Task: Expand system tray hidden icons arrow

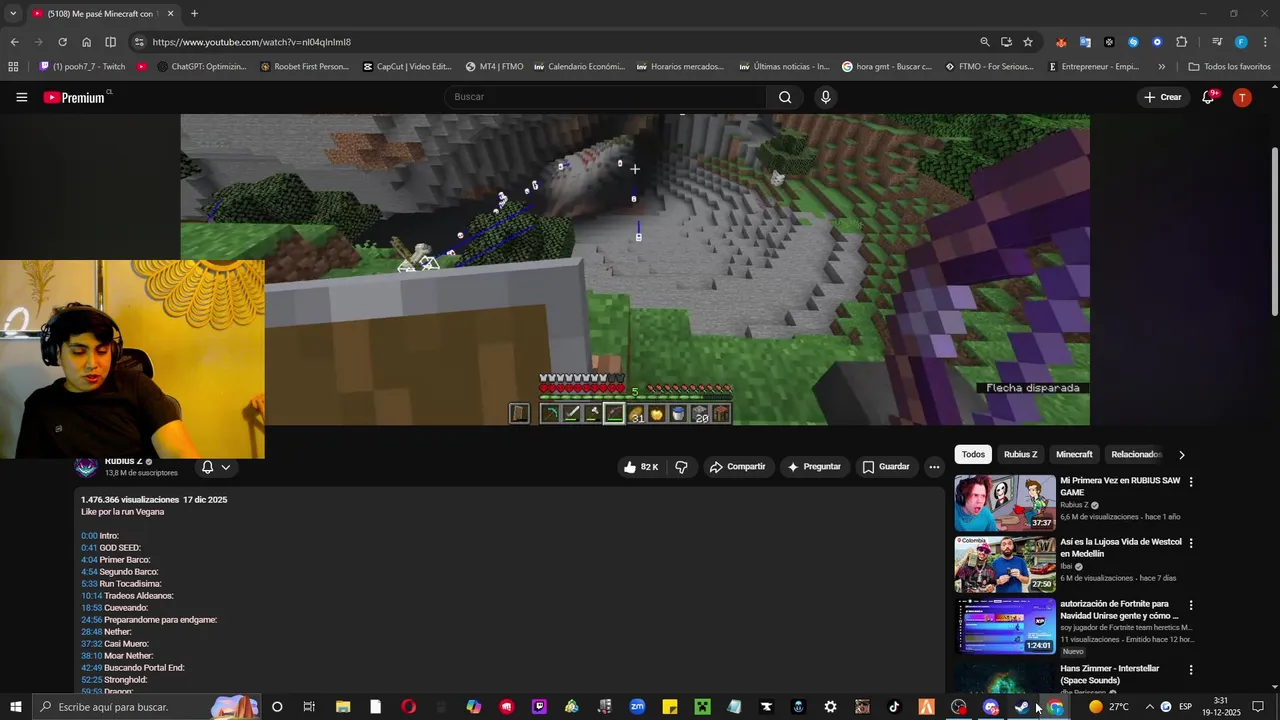Action: click(1149, 707)
